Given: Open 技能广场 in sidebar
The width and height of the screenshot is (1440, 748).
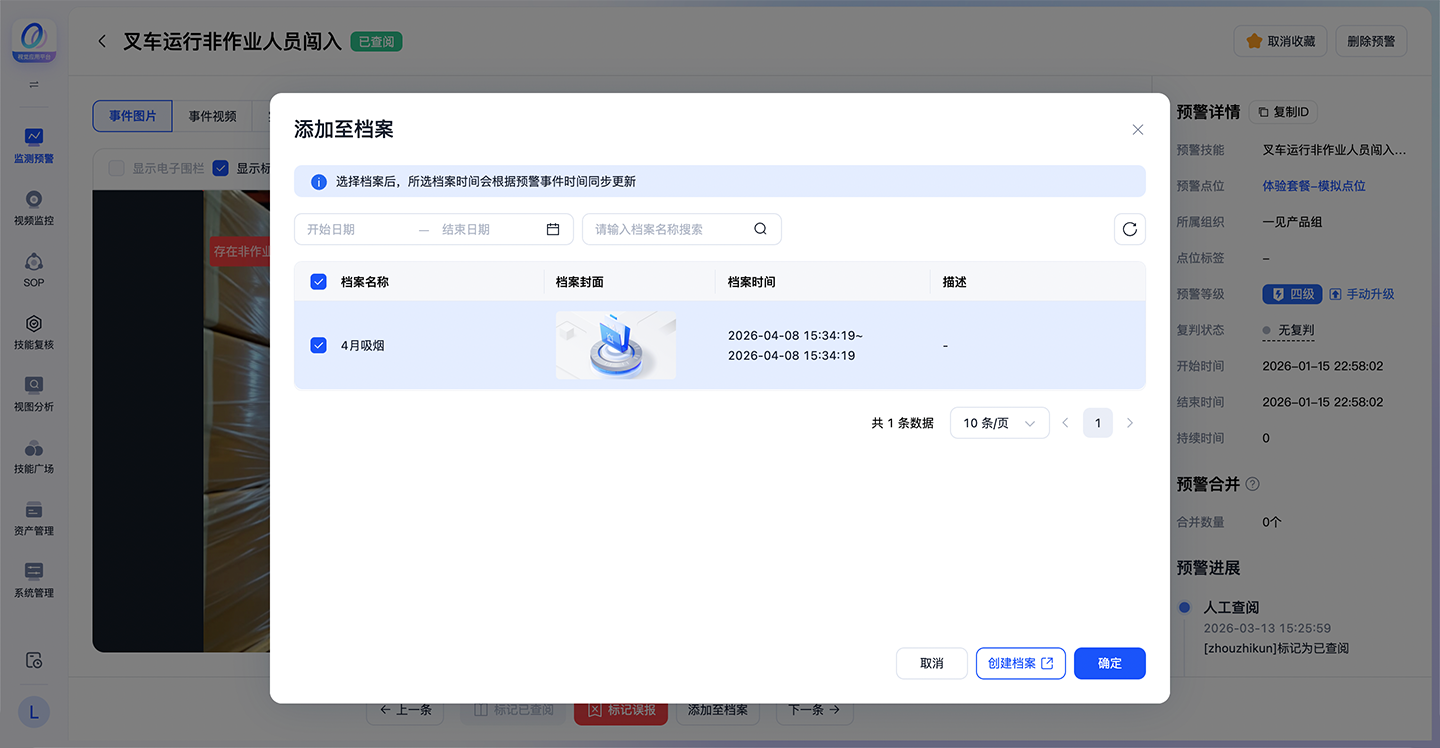Looking at the screenshot, I should click(x=34, y=456).
